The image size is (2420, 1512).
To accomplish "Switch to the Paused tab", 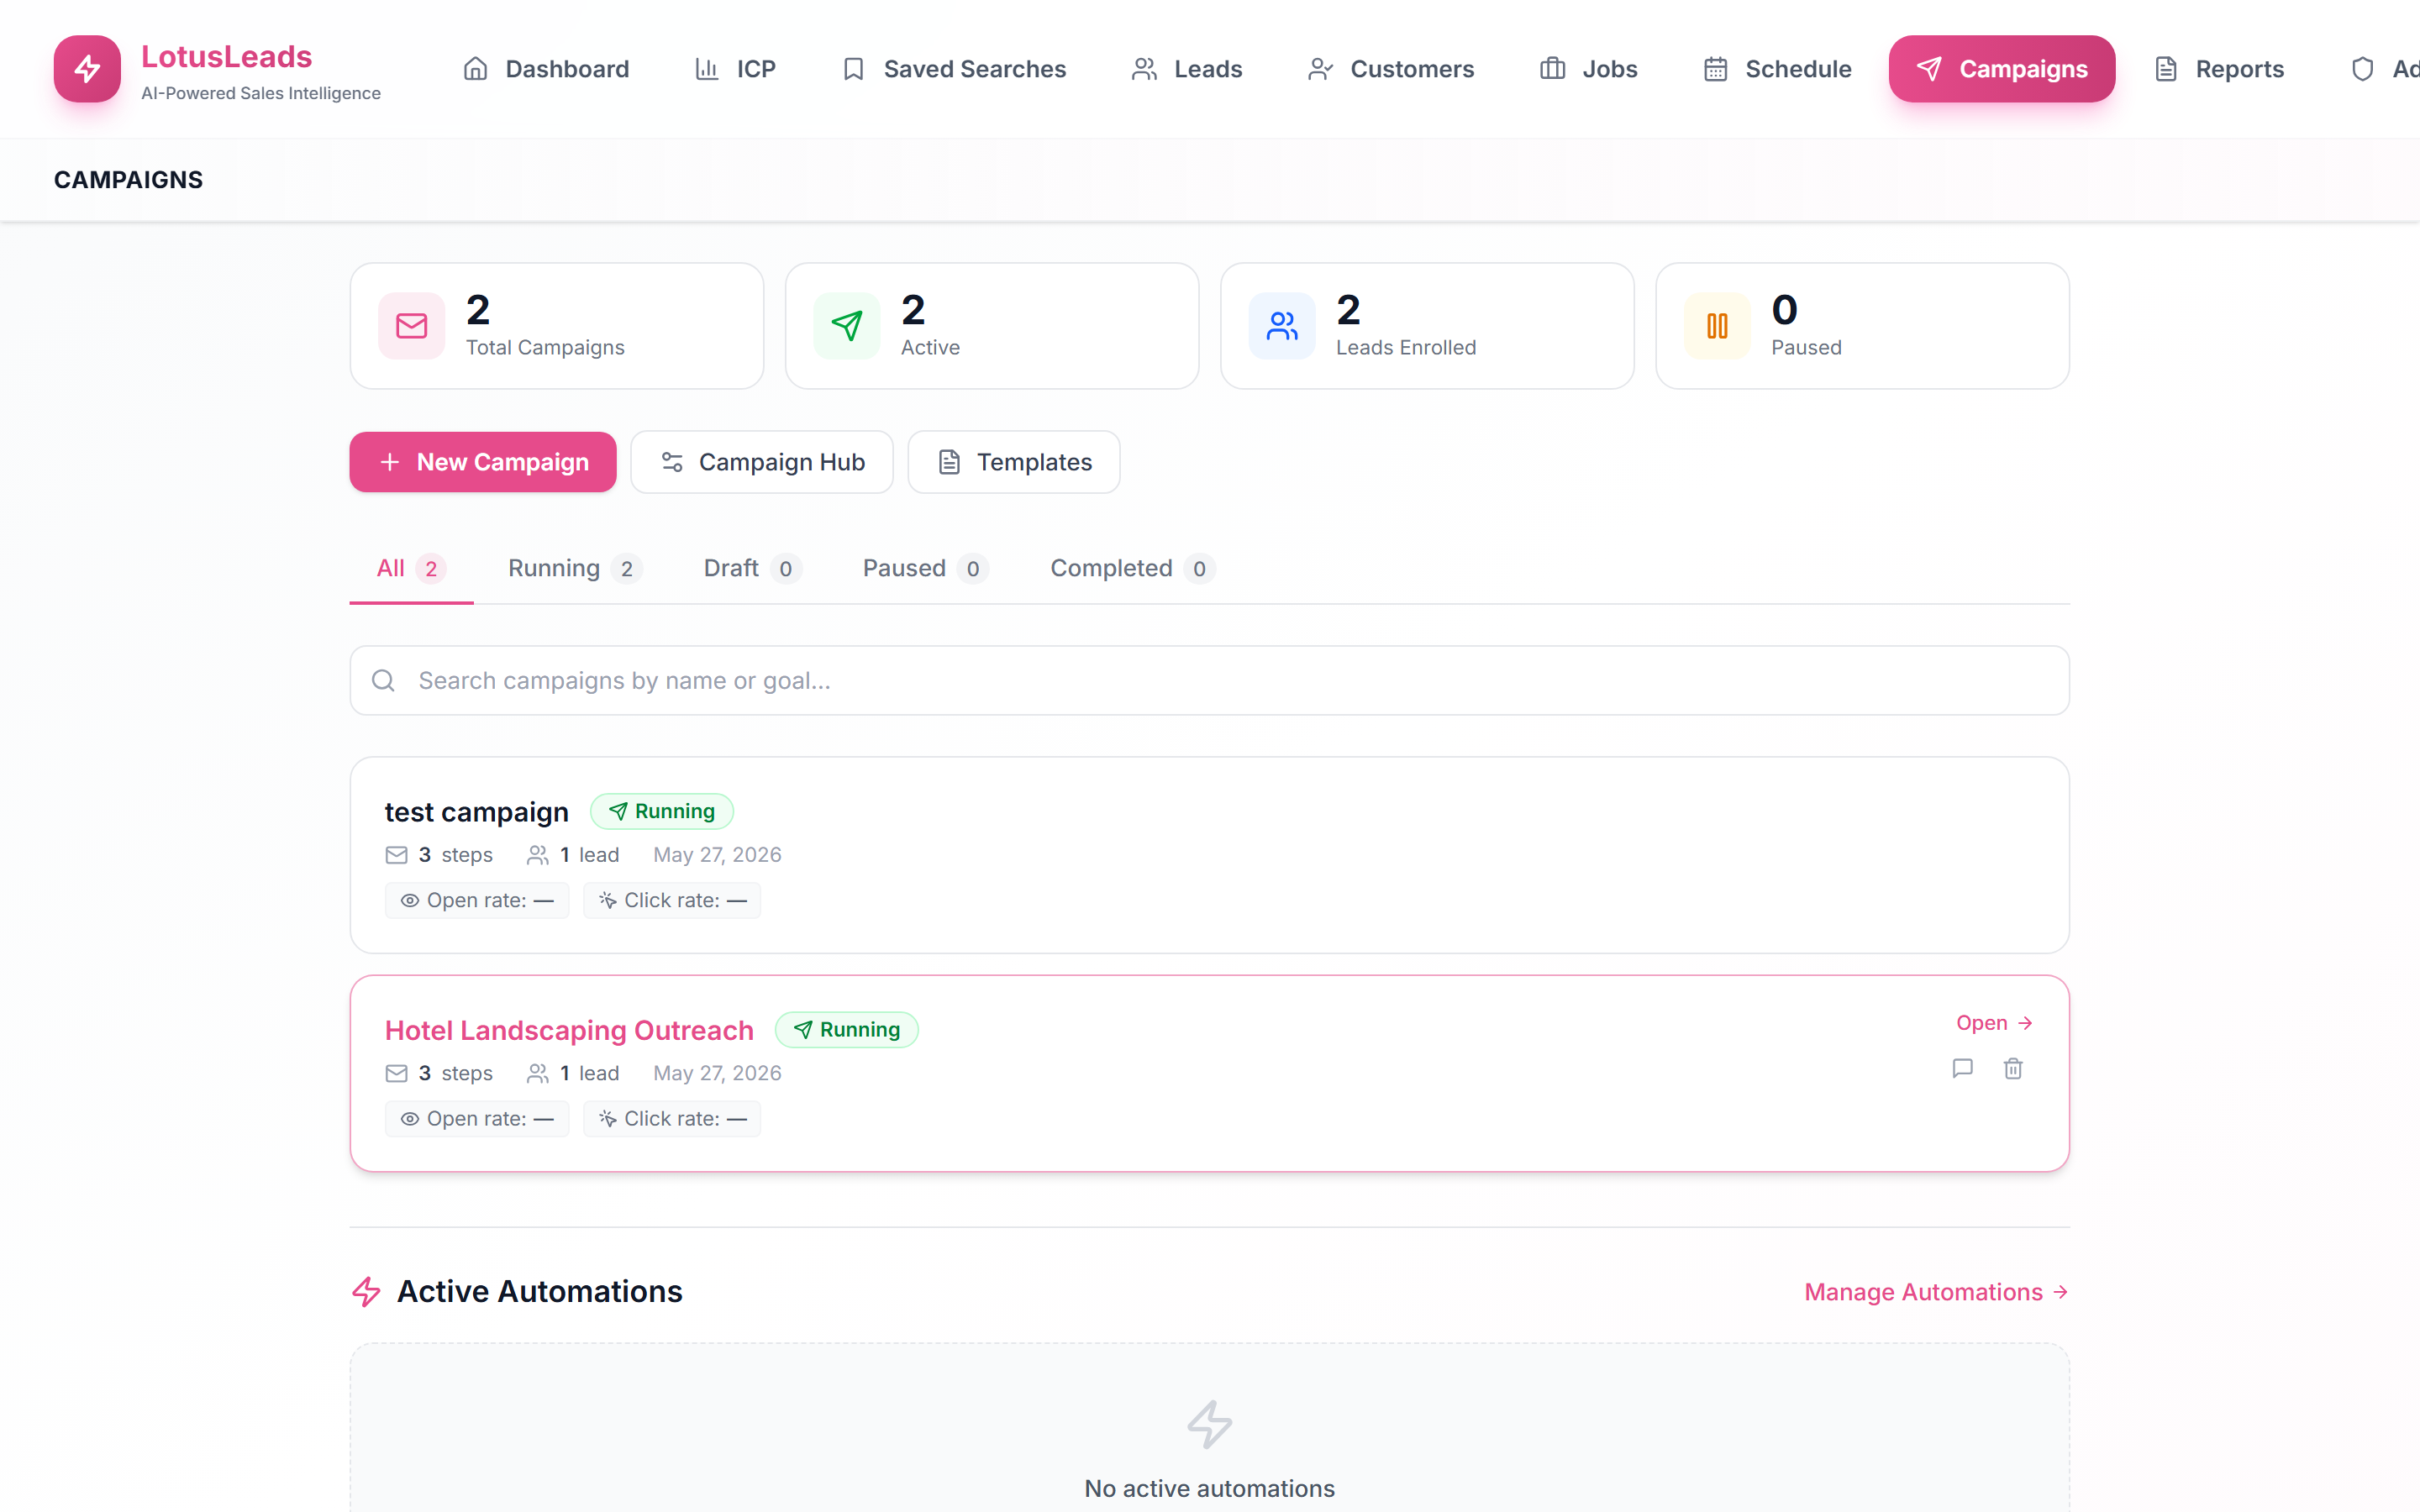I will (926, 568).
